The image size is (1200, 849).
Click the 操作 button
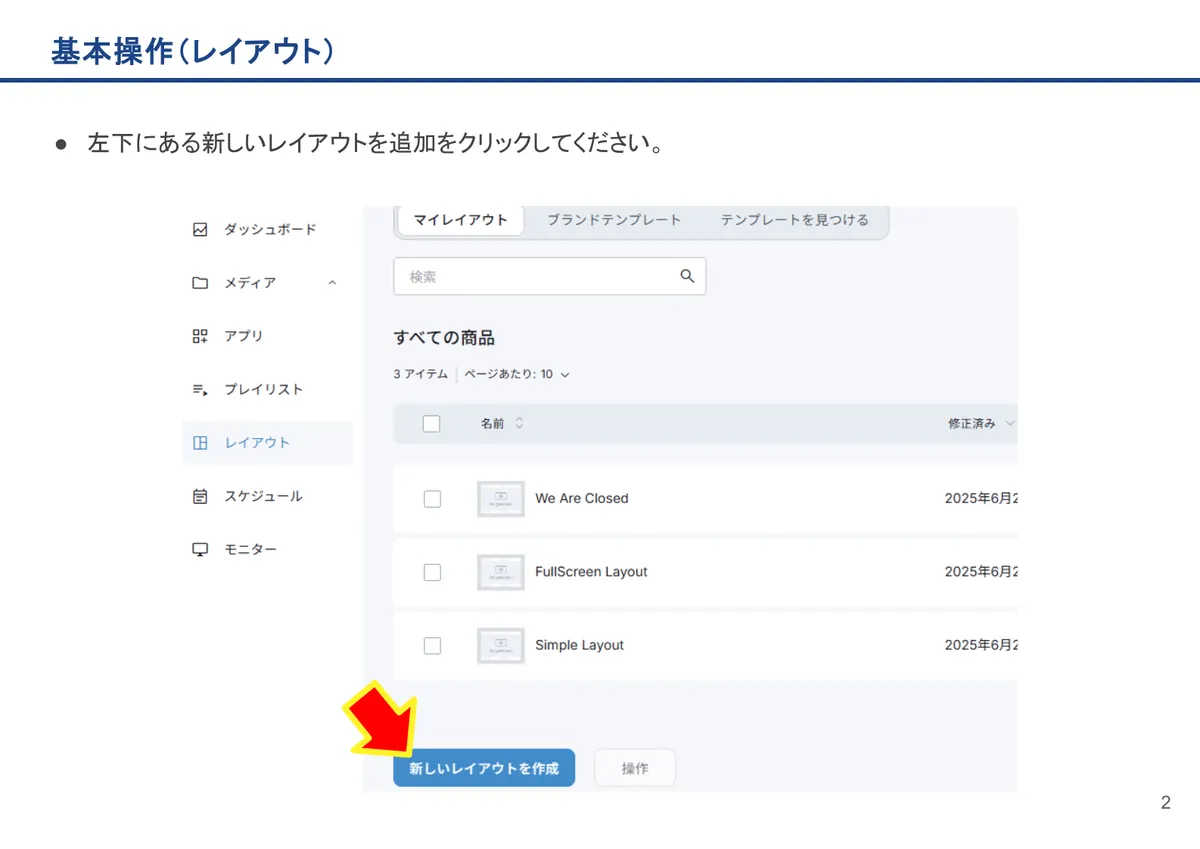pos(635,768)
